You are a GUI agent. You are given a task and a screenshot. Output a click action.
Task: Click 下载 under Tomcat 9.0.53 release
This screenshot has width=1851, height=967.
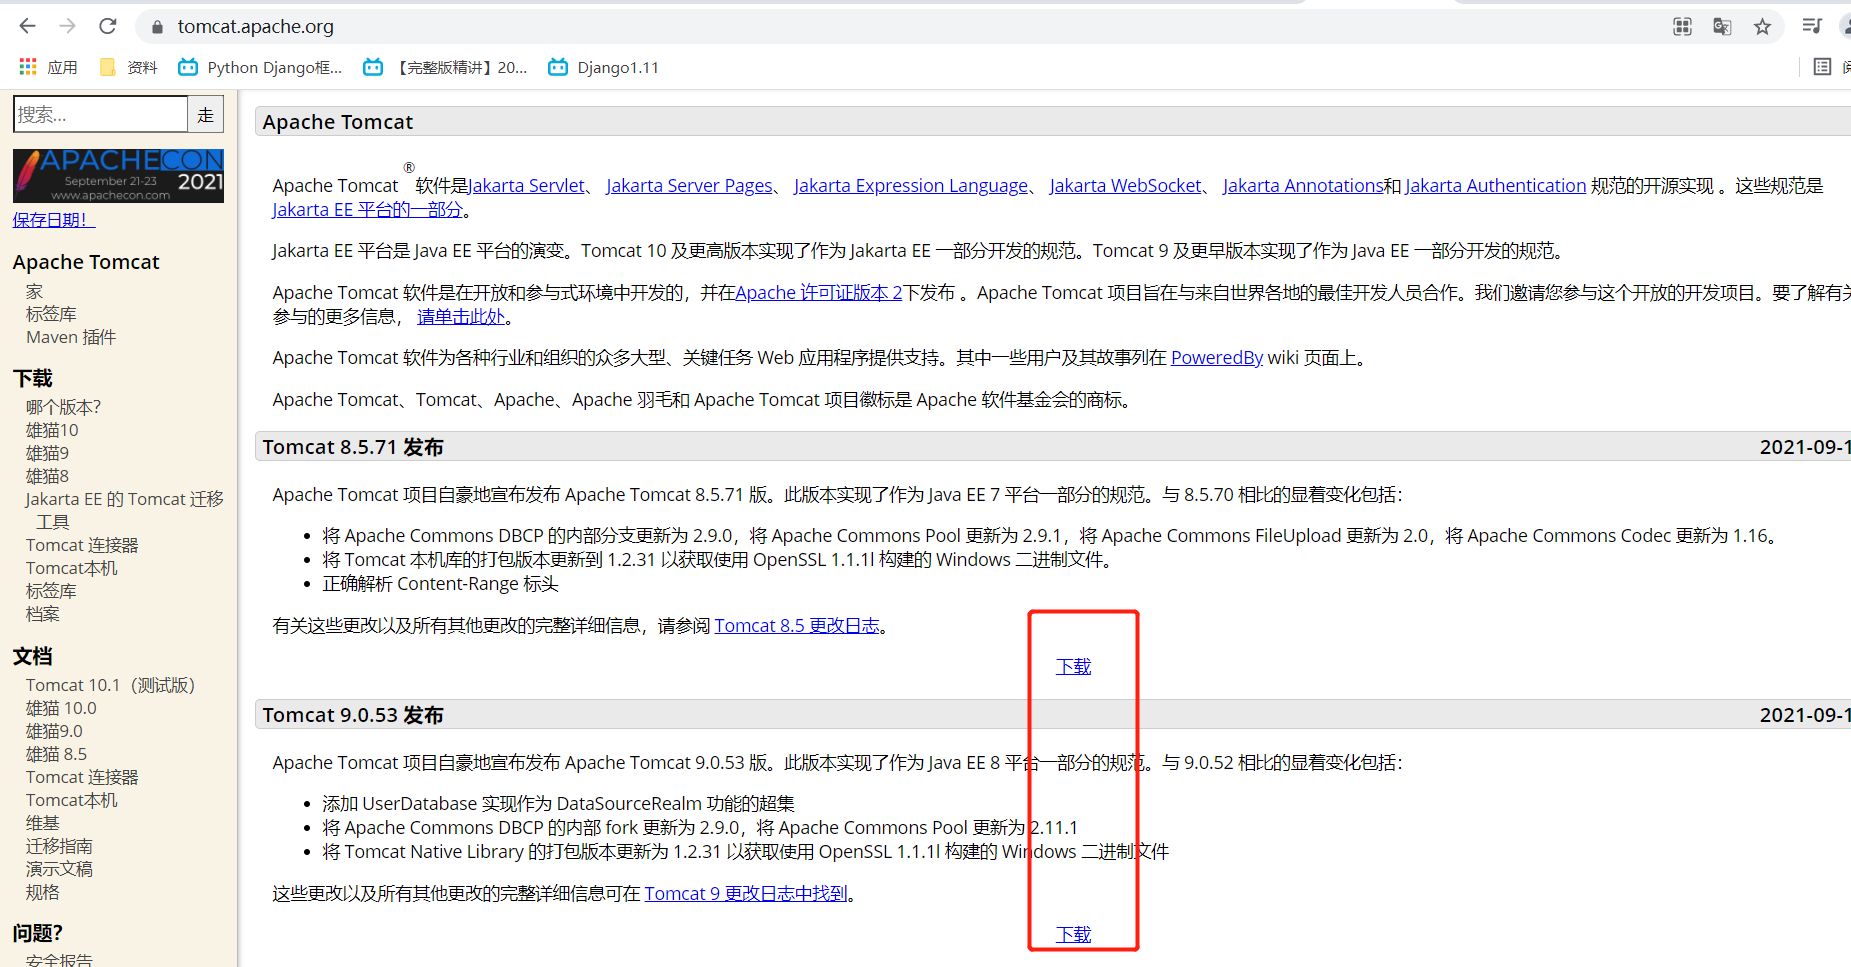[x=1073, y=934]
